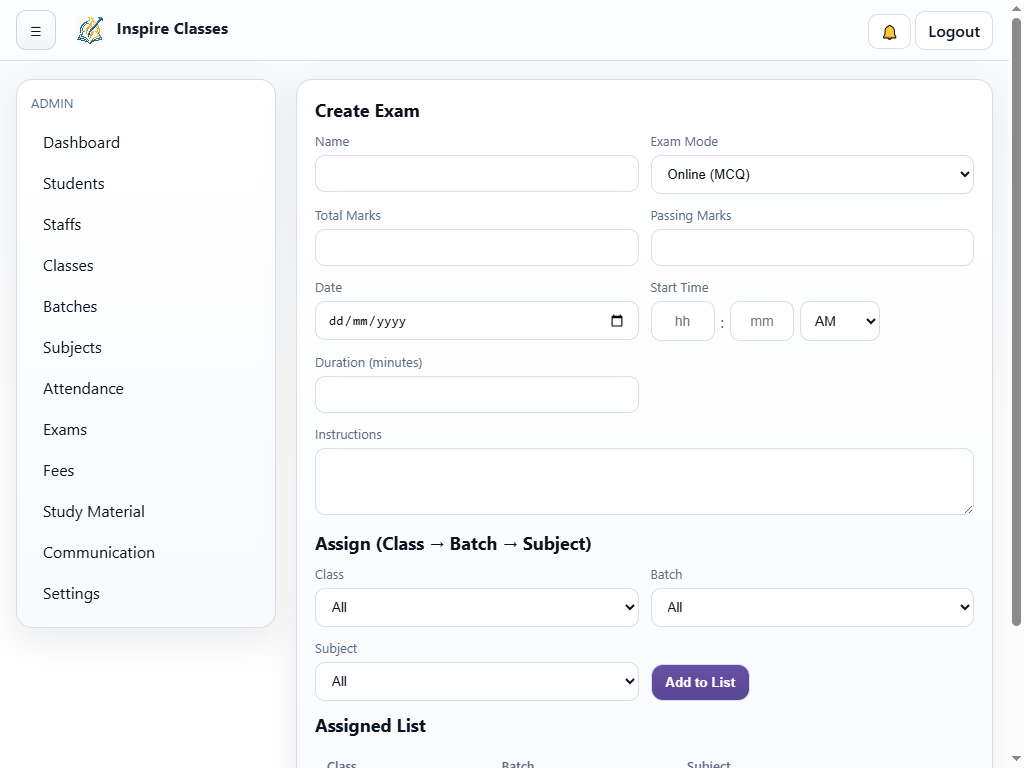Navigate to Study Material

pyautogui.click(x=93, y=512)
